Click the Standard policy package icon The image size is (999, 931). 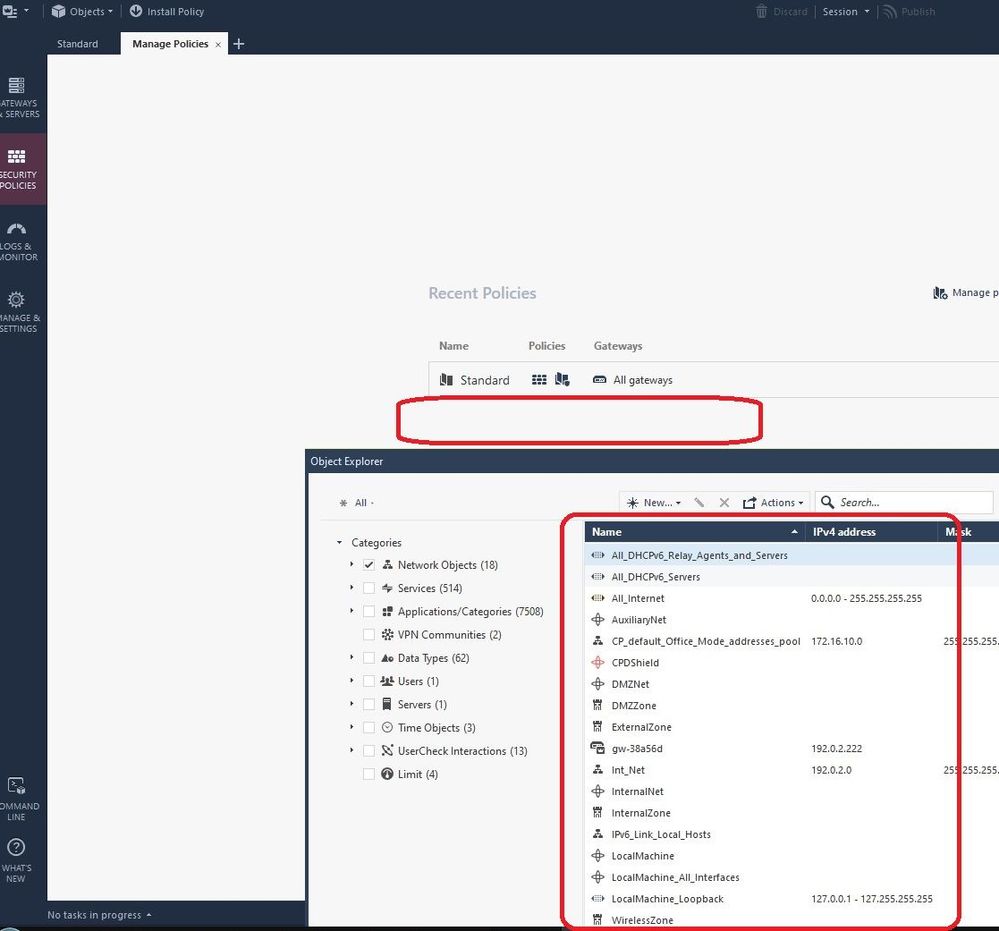coord(446,380)
